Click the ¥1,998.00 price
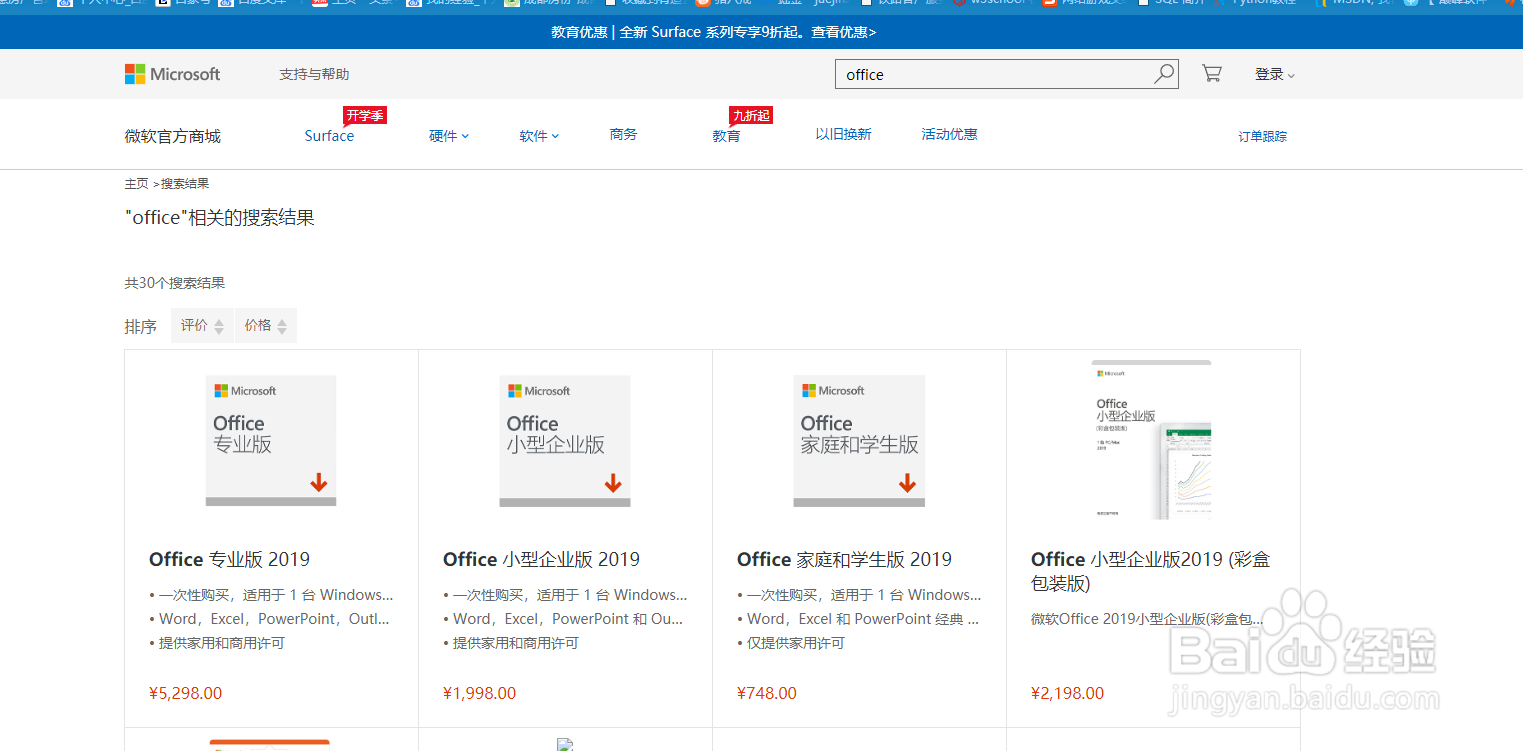The width and height of the screenshot is (1523, 751). (479, 693)
